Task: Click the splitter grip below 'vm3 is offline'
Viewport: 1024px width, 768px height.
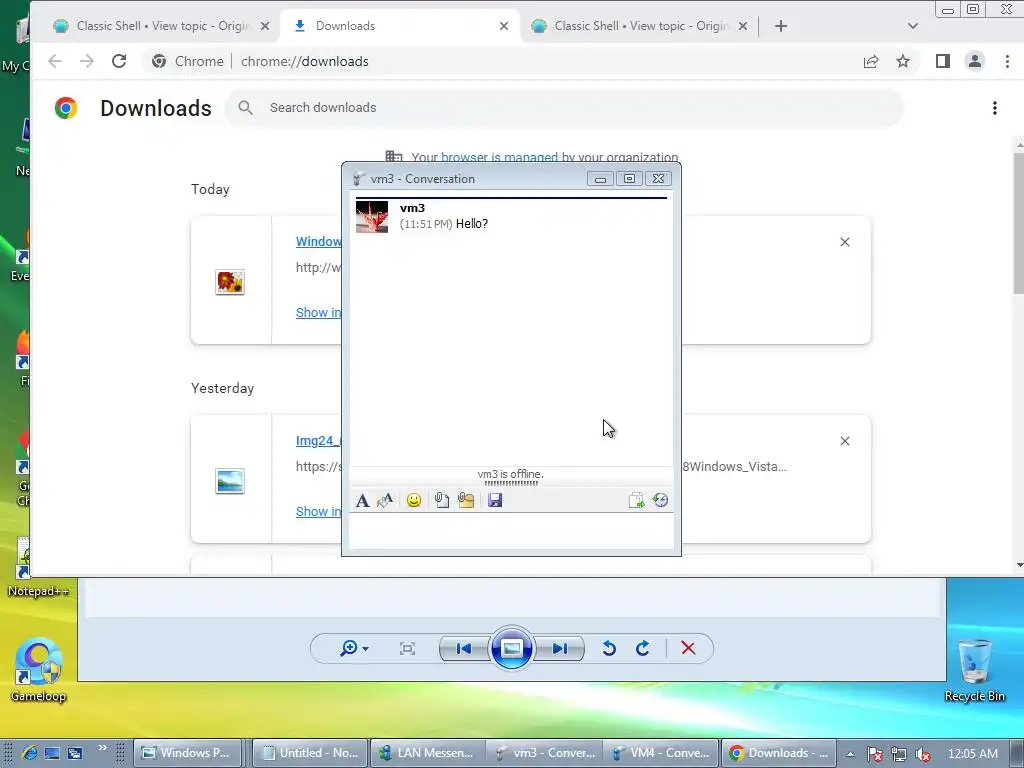Action: (x=511, y=483)
